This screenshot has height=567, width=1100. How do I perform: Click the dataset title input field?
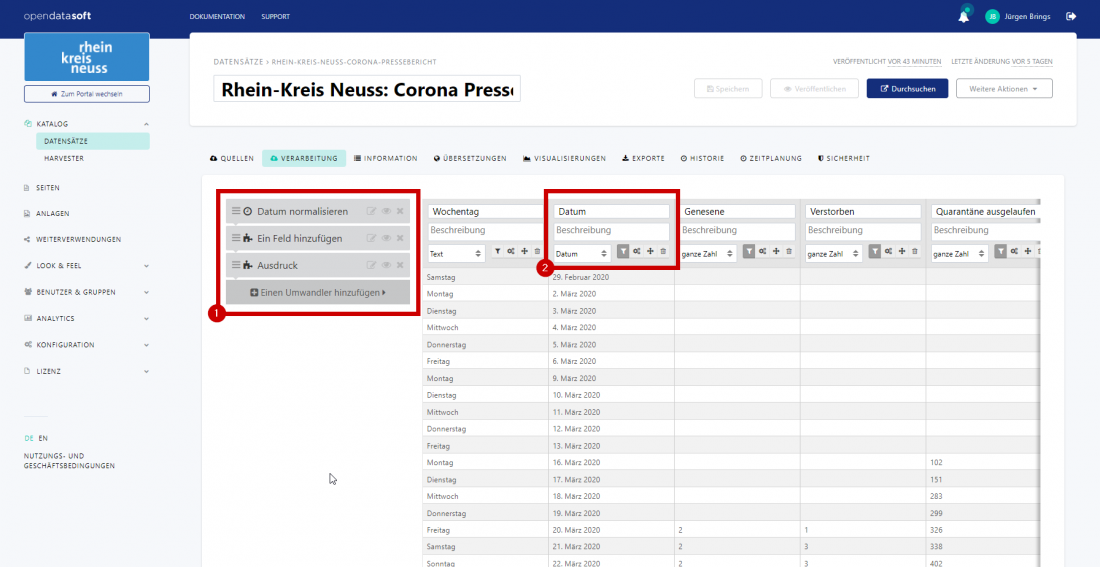[x=367, y=89]
